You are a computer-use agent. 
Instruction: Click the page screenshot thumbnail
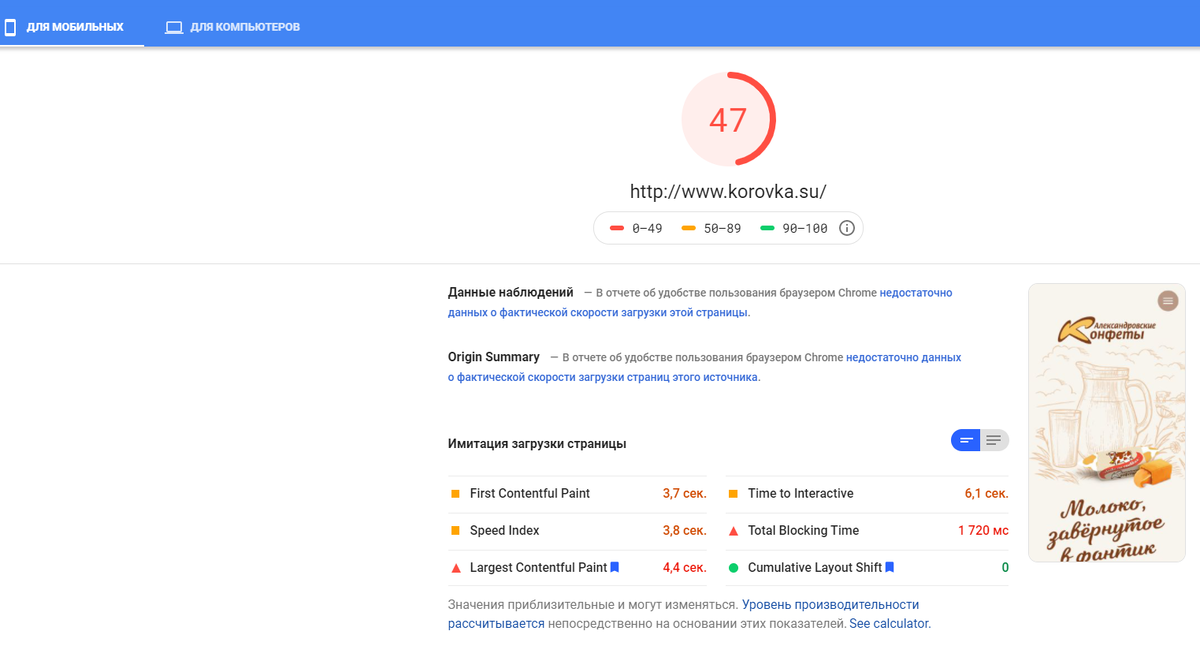click(1107, 422)
